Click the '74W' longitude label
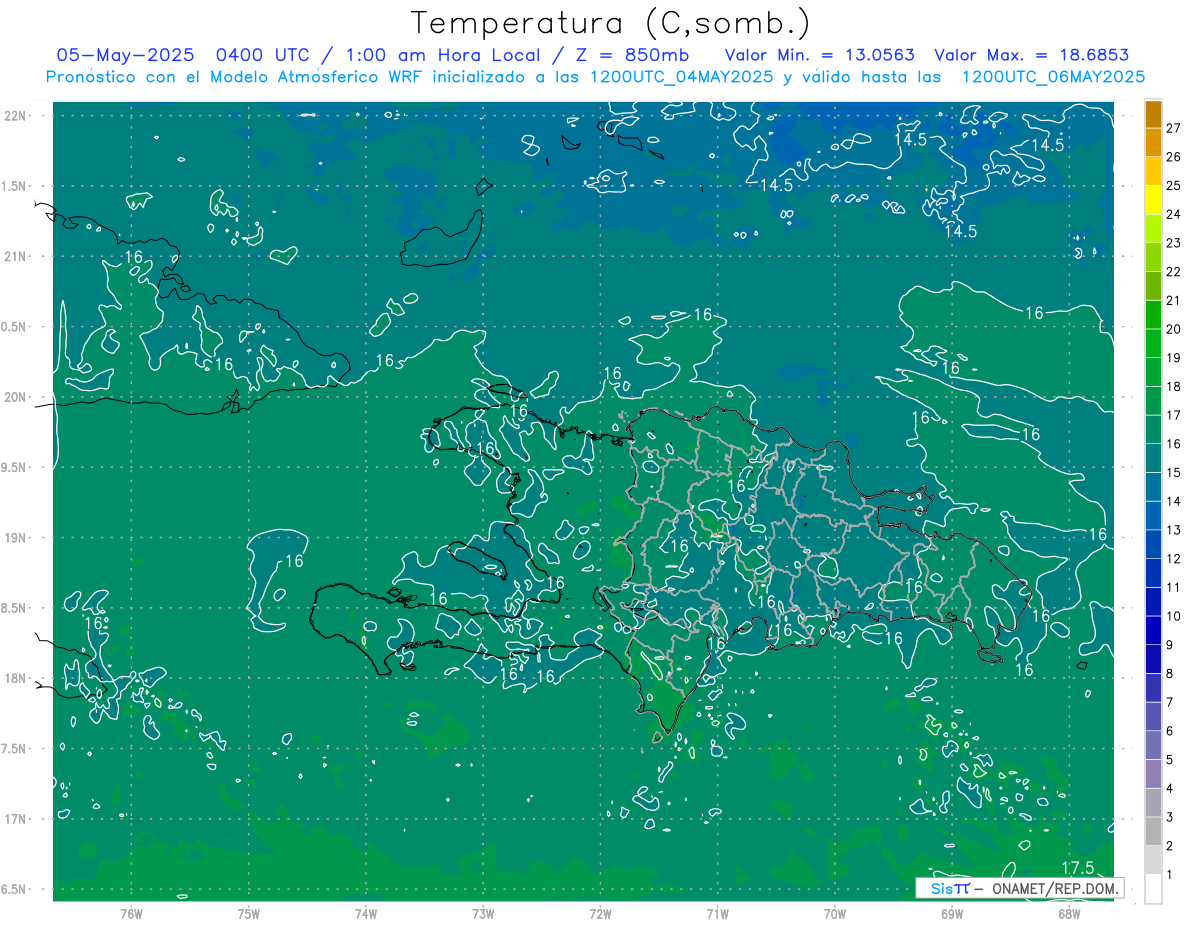This screenshot has width=1200, height=927. (366, 913)
